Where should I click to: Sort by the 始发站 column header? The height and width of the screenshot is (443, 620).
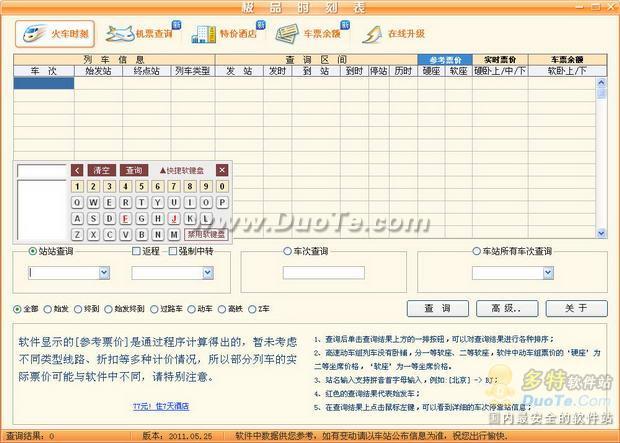98,71
